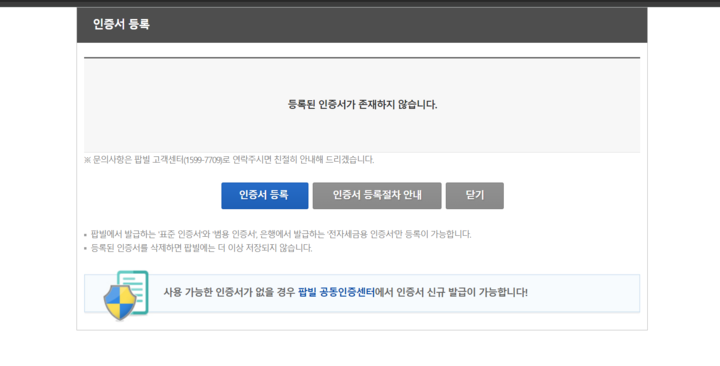Select the 등록된 인증서가 존재하지 않습니다 message
720x366 pixels.
[362, 105]
